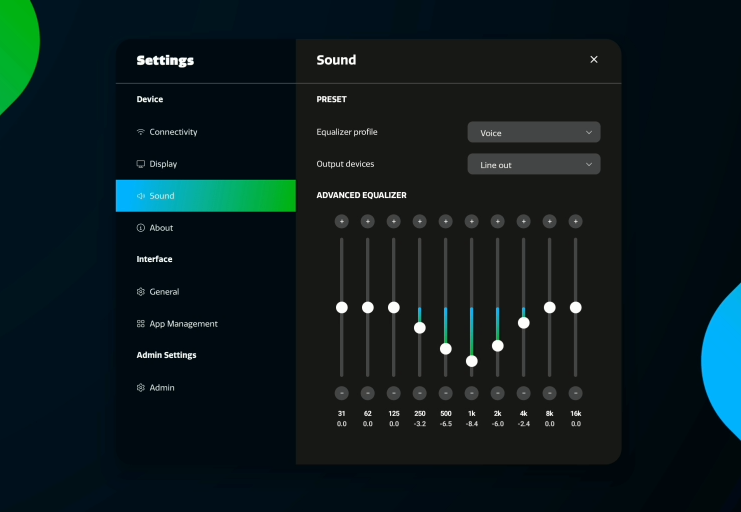Decrease the 4k band with minus button
The image size is (741, 512).
click(x=524, y=393)
